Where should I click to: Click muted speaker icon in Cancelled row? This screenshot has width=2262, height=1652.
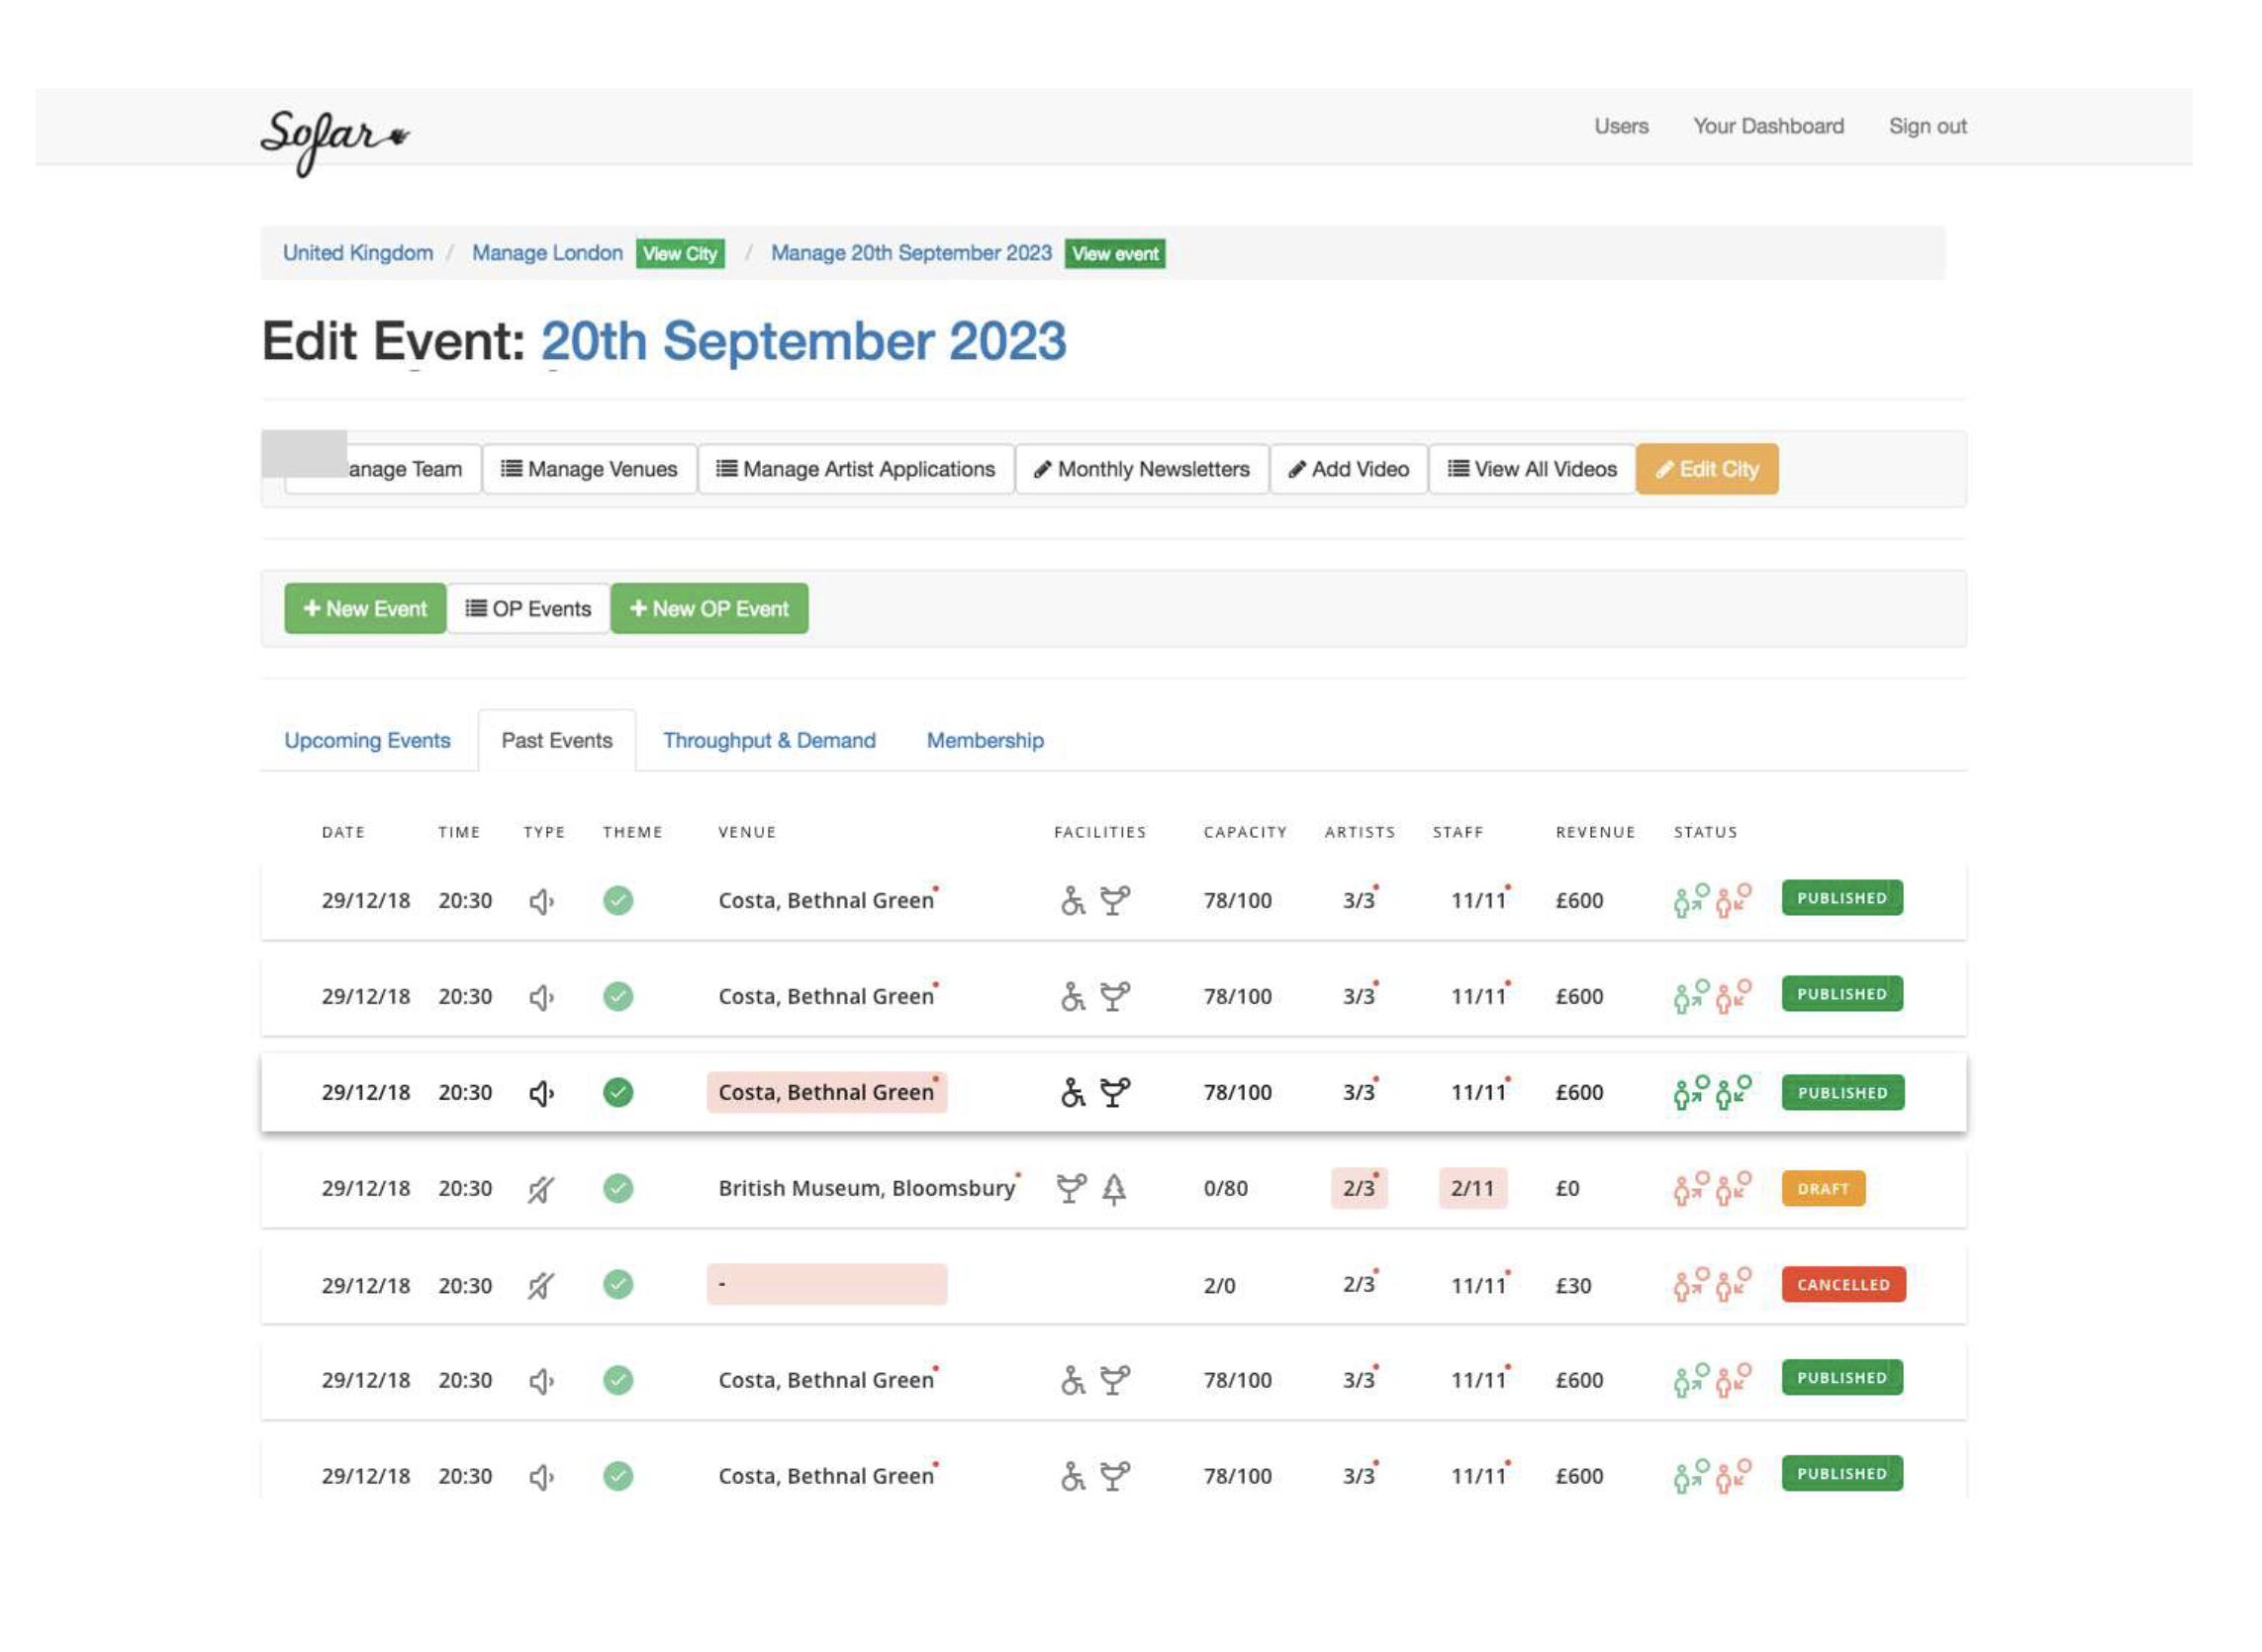tap(541, 1285)
